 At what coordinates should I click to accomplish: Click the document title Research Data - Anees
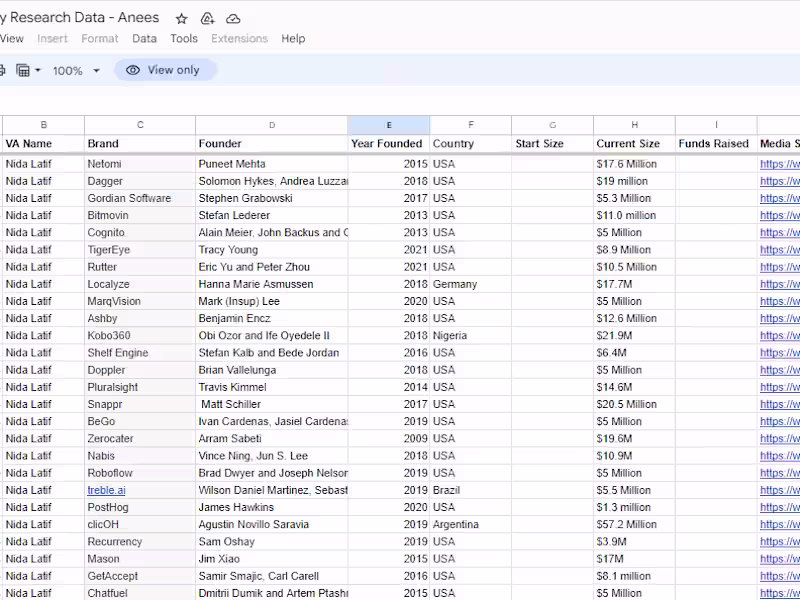(x=80, y=19)
